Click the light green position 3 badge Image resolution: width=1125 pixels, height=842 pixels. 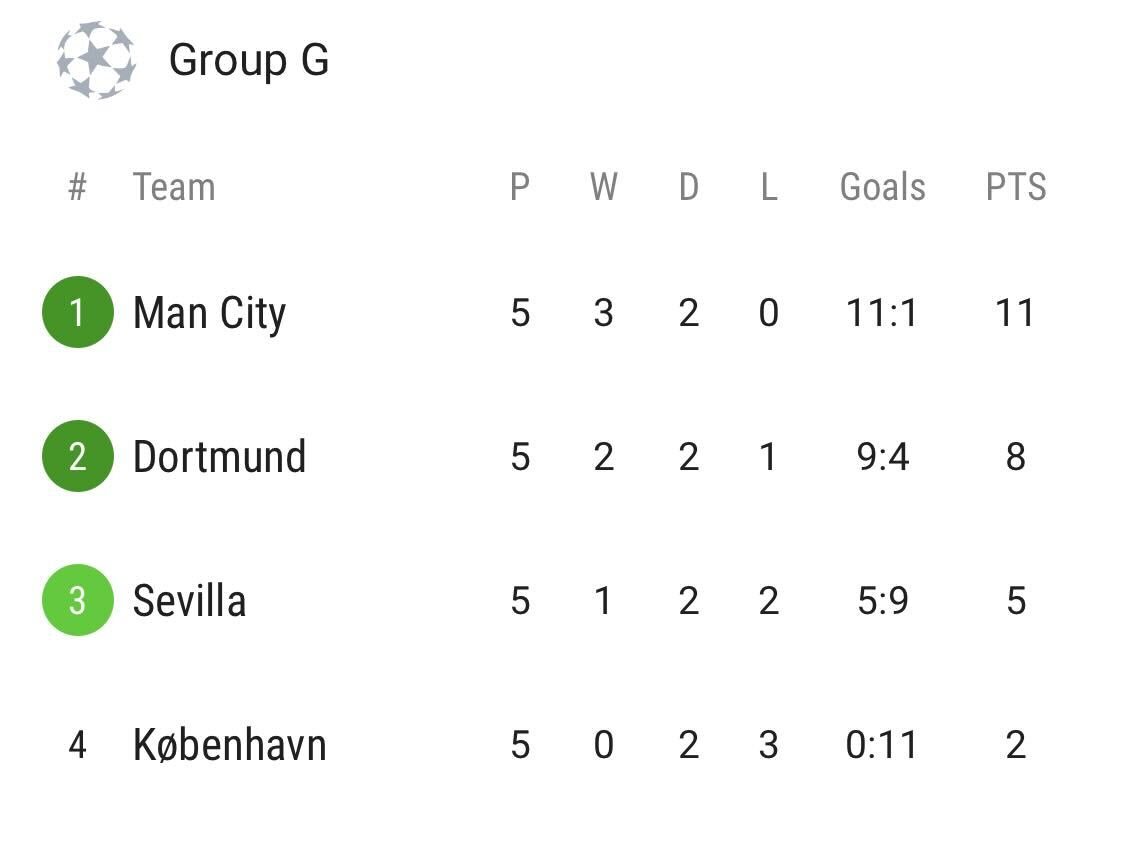[x=77, y=600]
